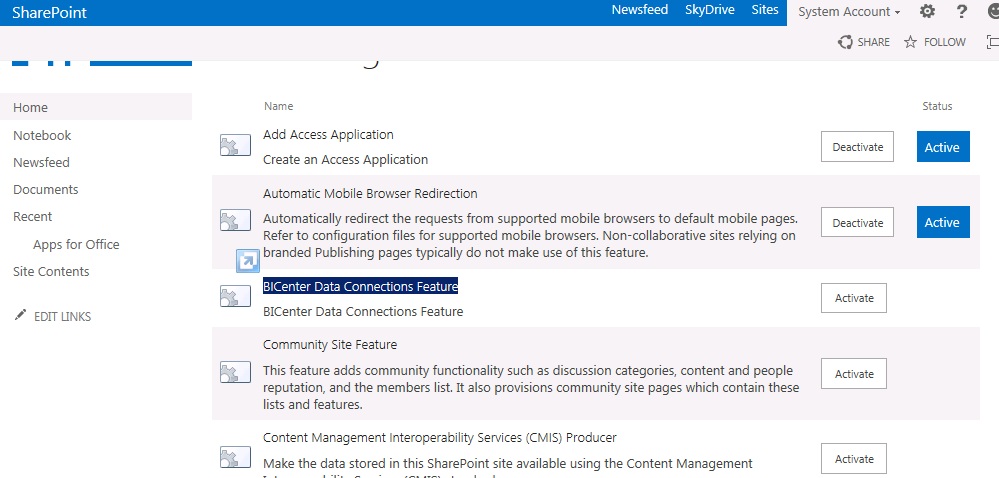This screenshot has height=478, width=999.
Task: Click the Add Access Application feature icon
Action: click(x=235, y=147)
